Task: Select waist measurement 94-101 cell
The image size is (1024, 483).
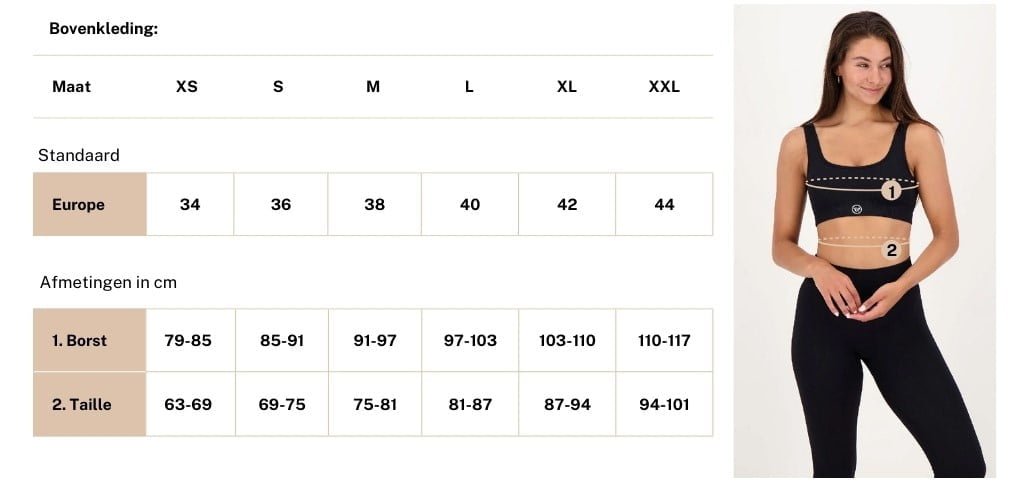Action: [664, 405]
